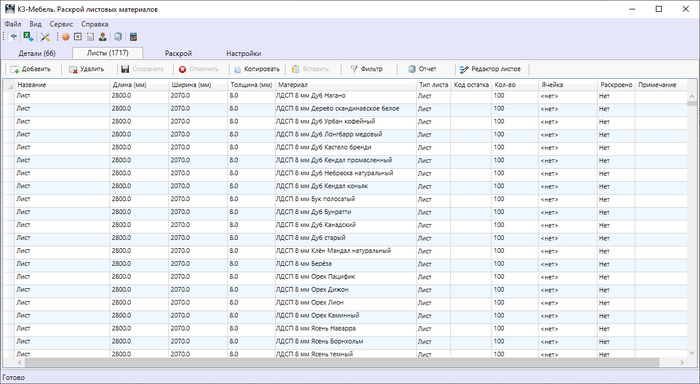Open the Вид menu
Viewport: 700px width, 384px height.
[x=35, y=24]
